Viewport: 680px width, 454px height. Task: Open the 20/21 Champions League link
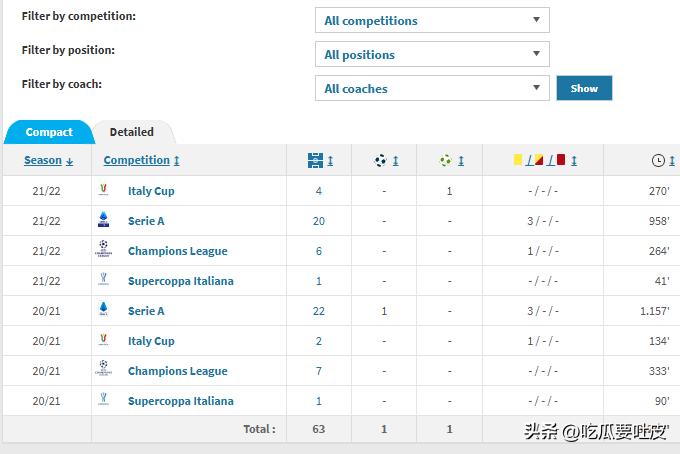(x=177, y=371)
